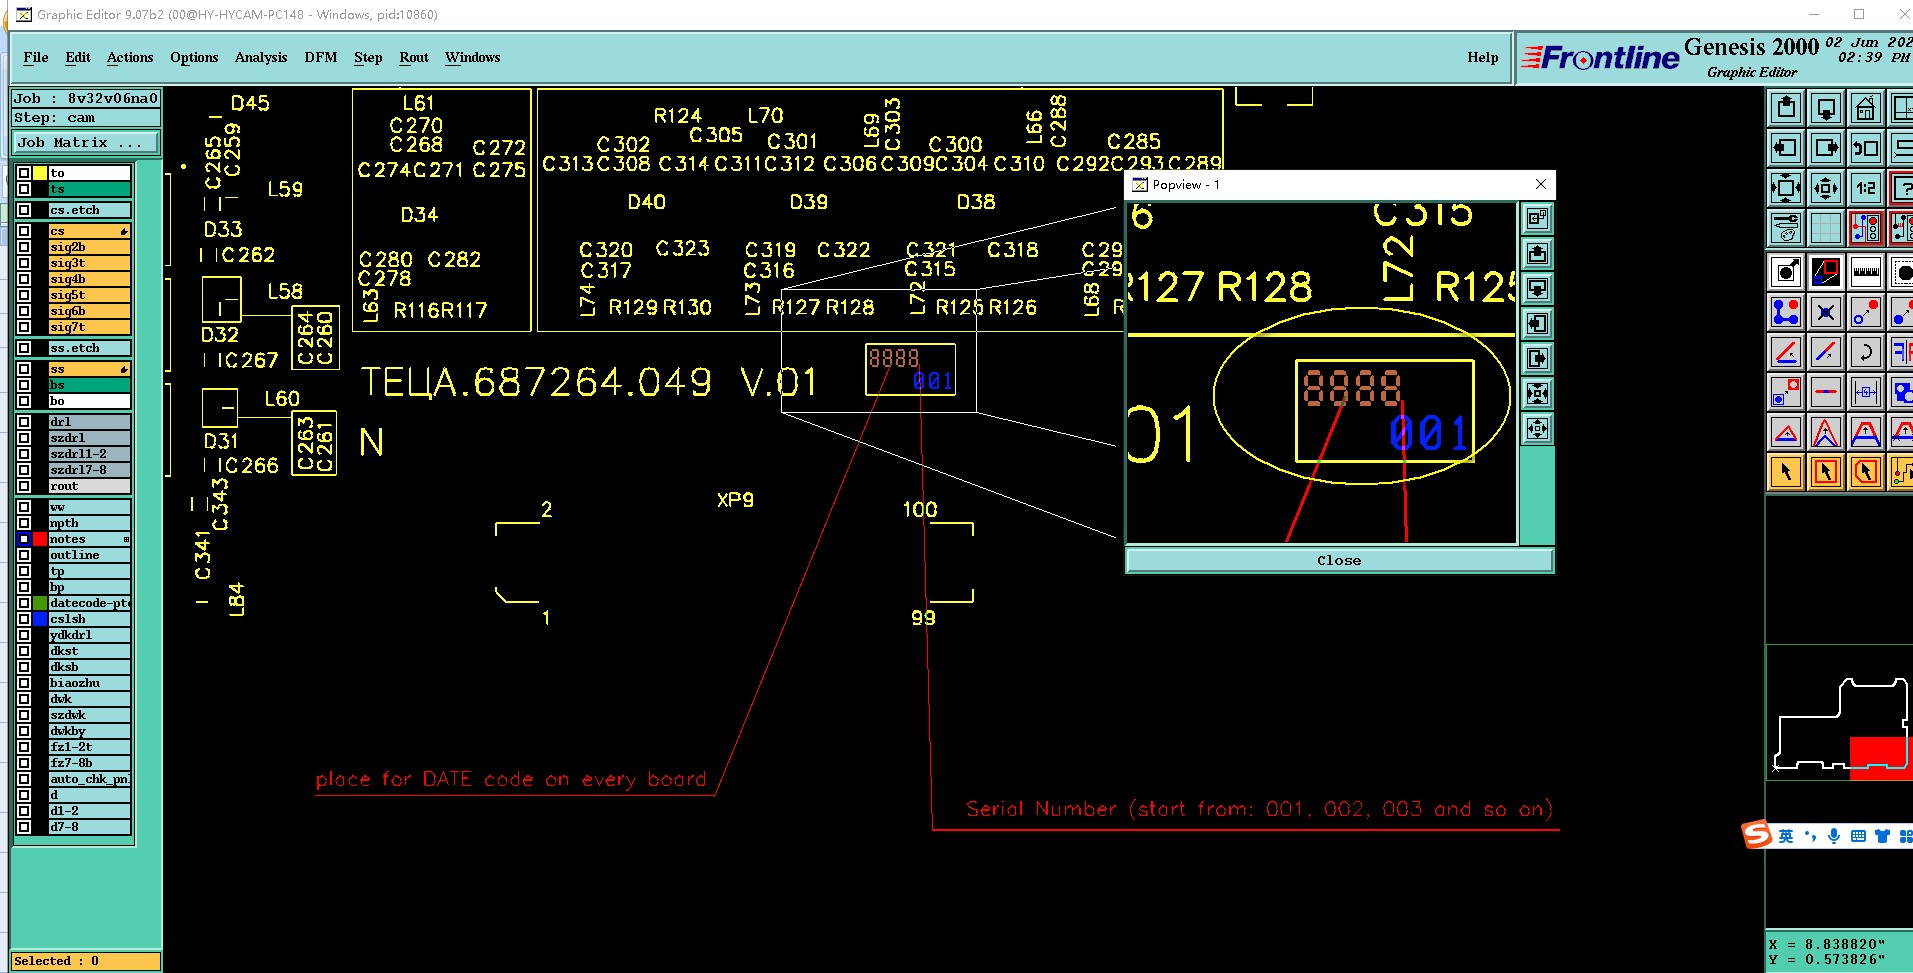Toggle checkbox for layer 'sig5t'
This screenshot has width=1913, height=973.
pos(24,295)
